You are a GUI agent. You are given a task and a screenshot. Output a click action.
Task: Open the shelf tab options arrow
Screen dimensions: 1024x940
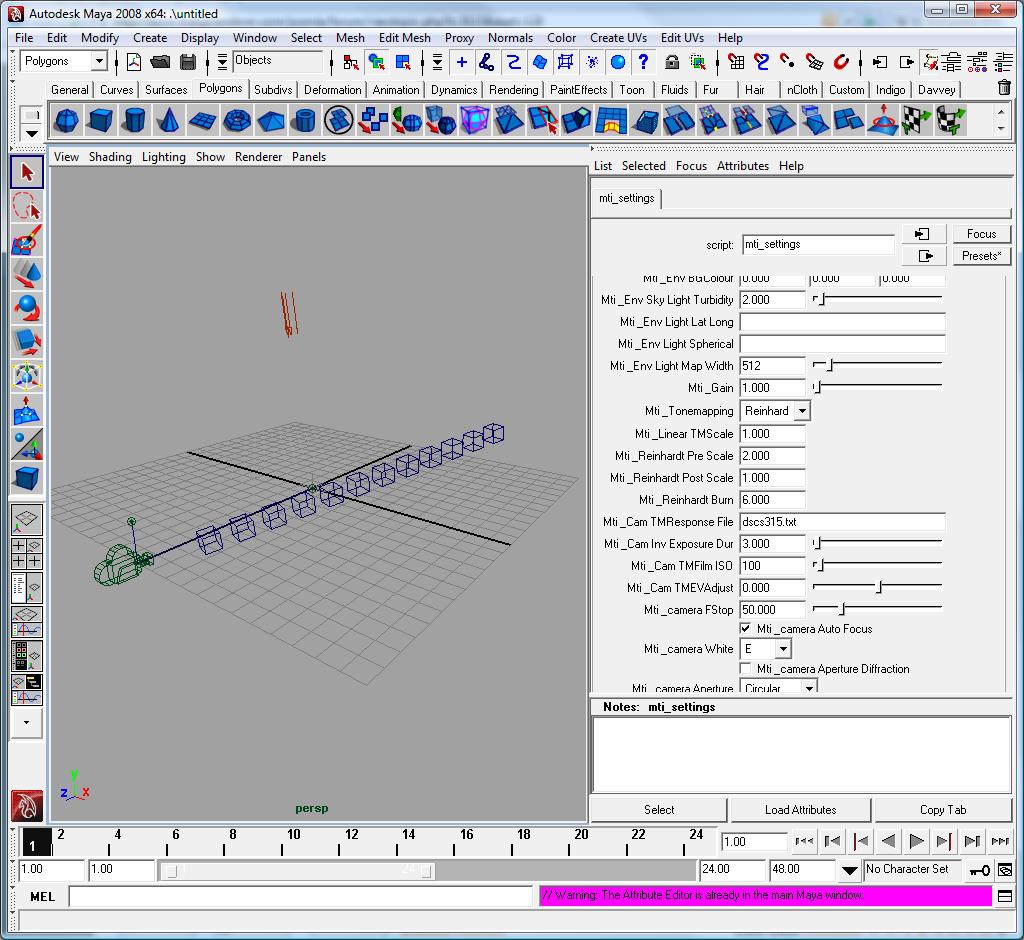coord(31,133)
